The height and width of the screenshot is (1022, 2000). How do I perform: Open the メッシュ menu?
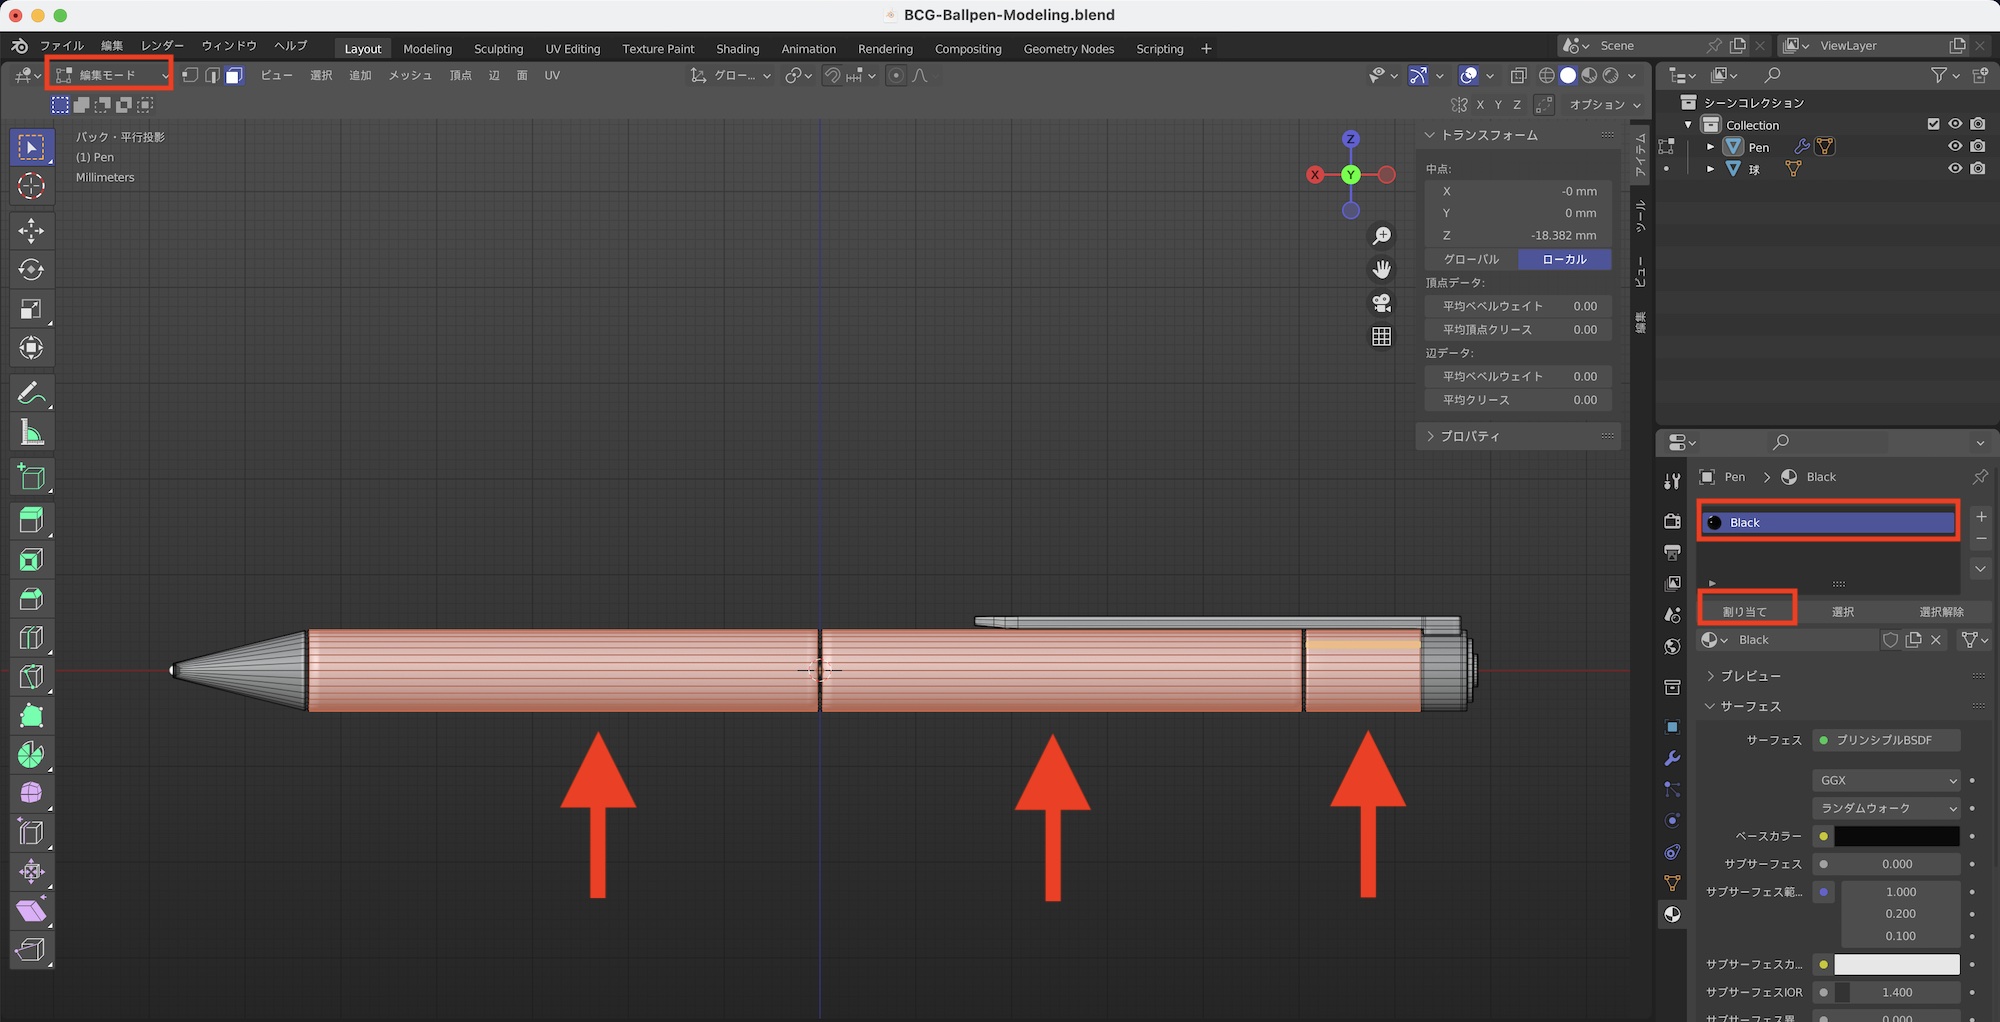click(x=410, y=76)
